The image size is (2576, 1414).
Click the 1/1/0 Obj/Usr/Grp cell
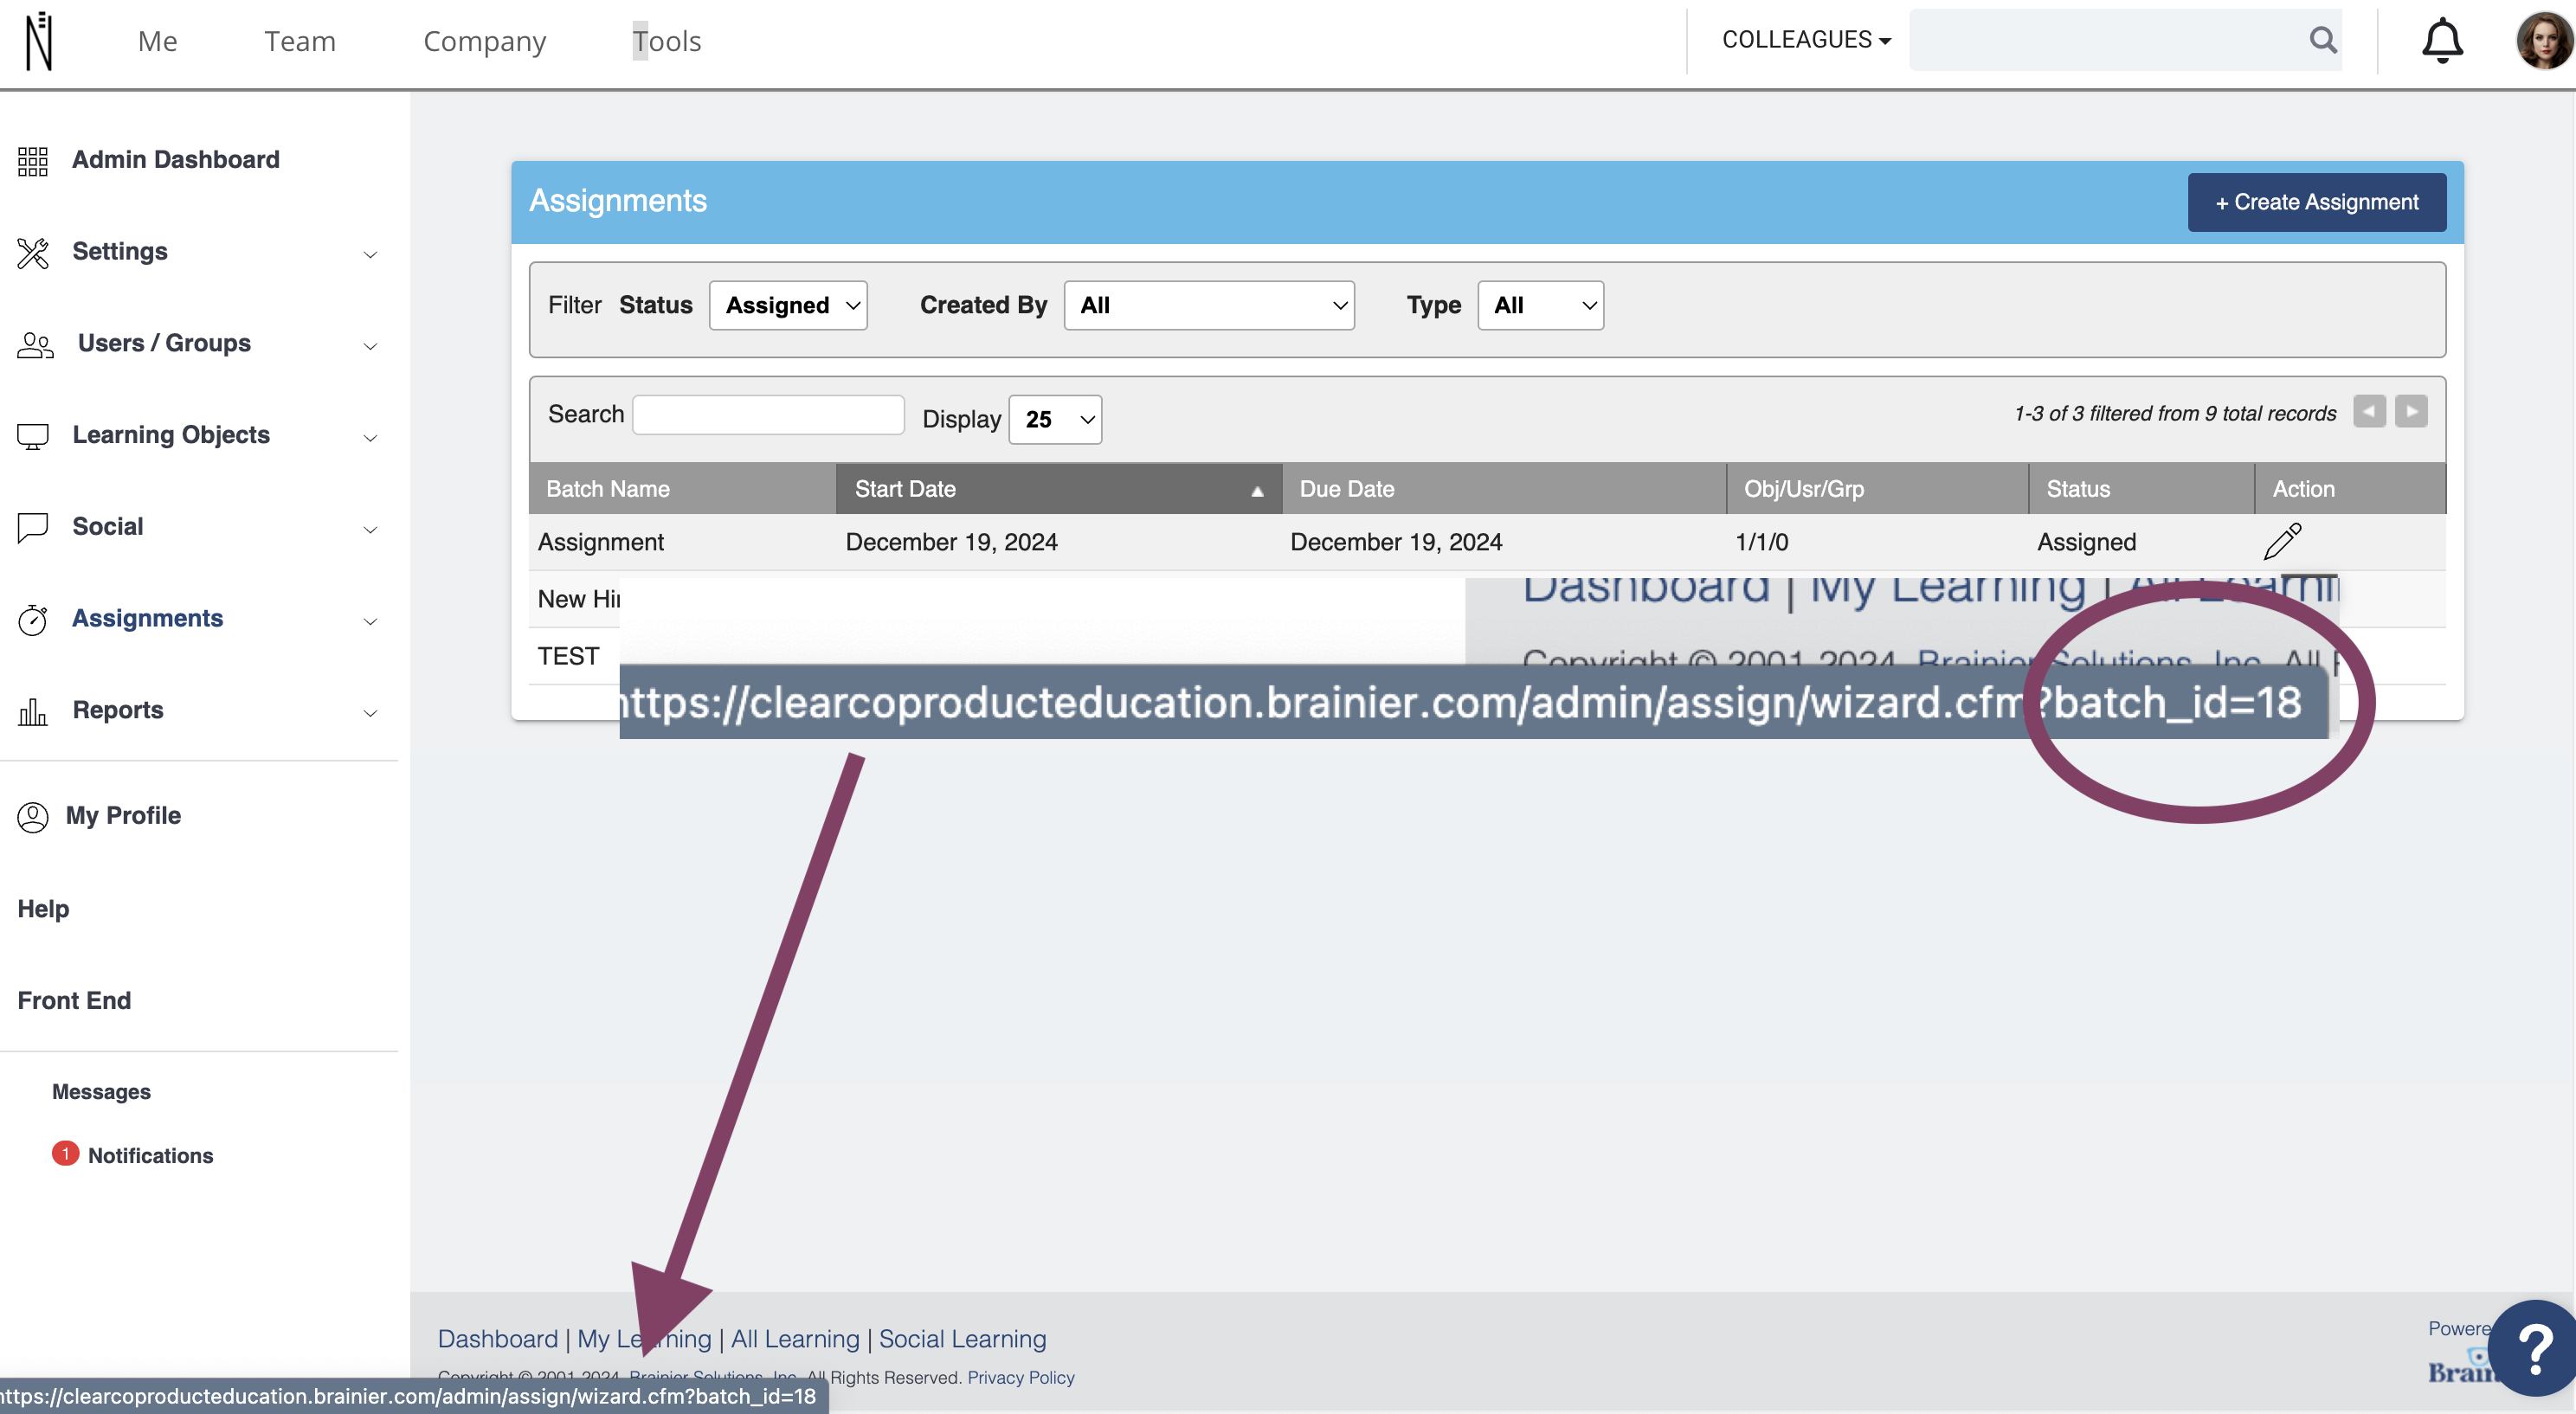coord(1762,542)
